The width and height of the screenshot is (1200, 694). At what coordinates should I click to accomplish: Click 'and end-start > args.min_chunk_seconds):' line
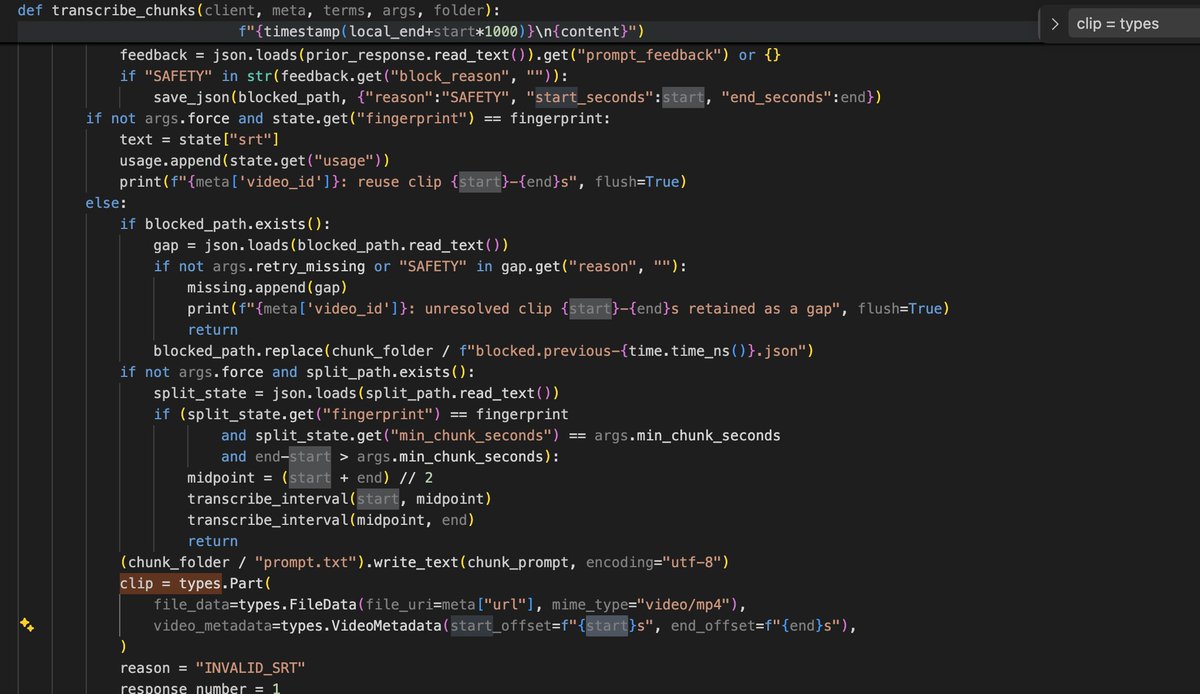[x=391, y=456]
